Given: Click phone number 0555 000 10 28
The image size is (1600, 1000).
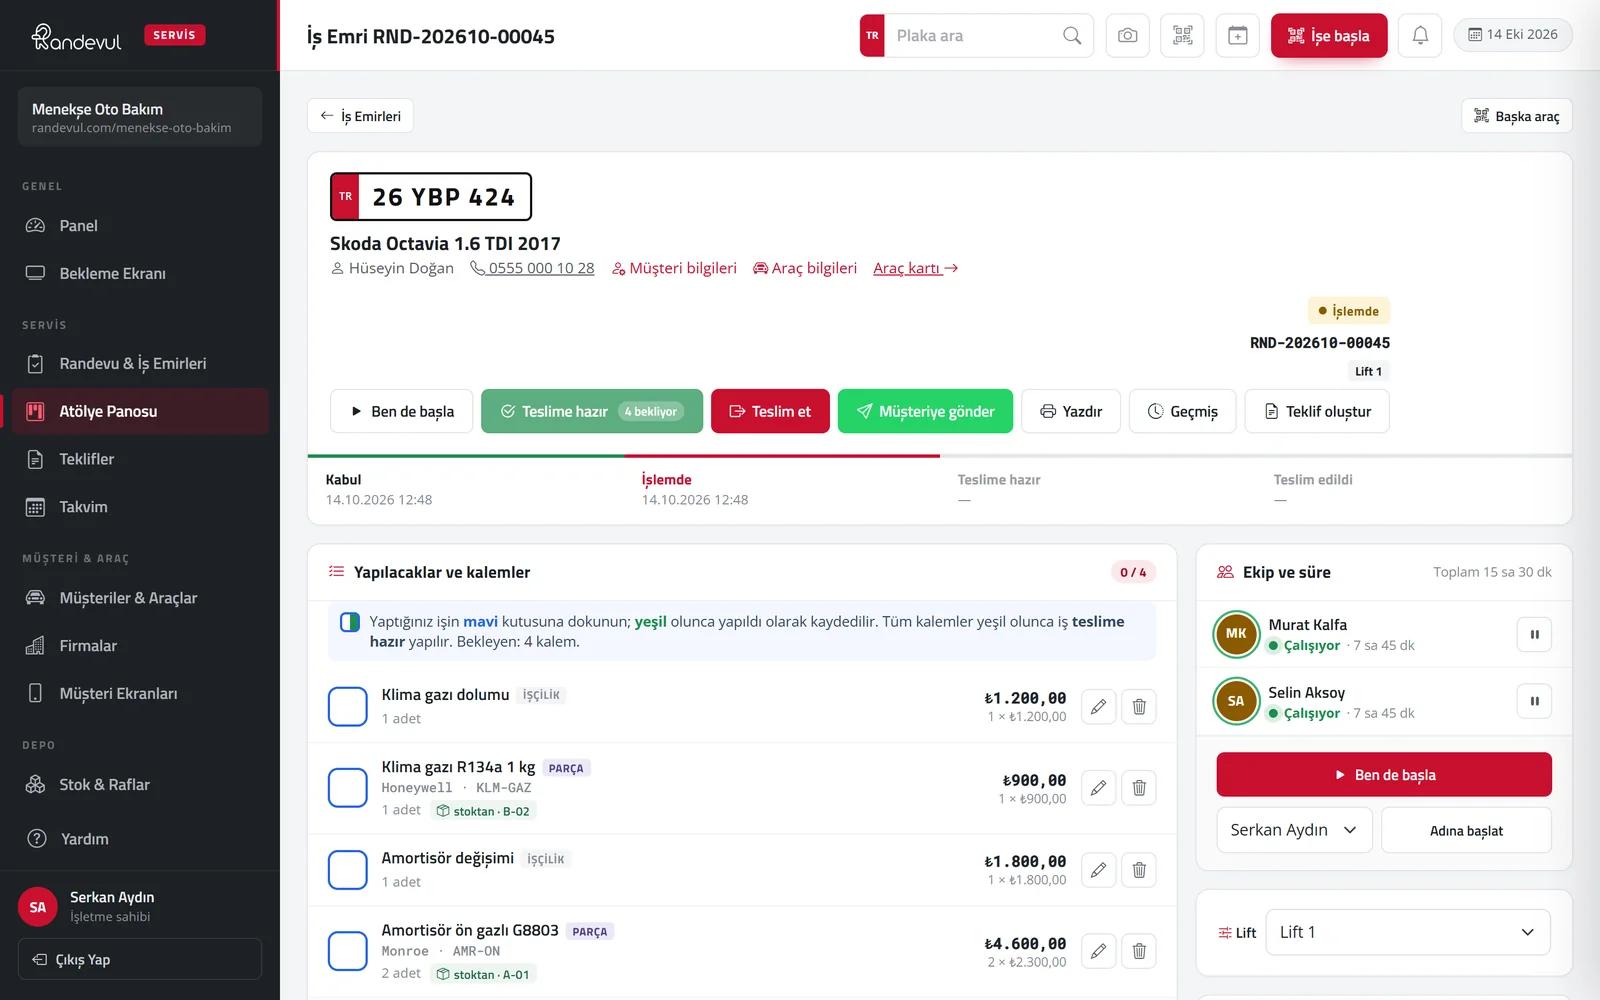Looking at the screenshot, I should coord(532,268).
